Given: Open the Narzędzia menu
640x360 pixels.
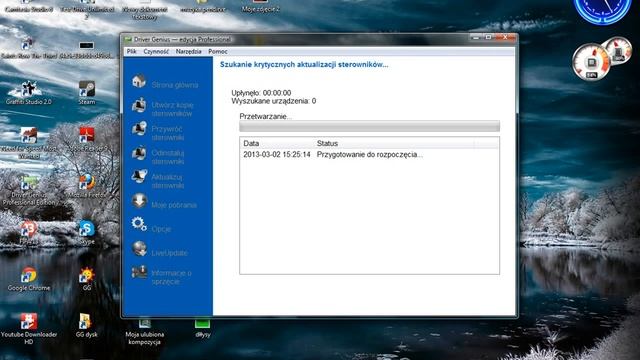Looking at the screenshot, I should coord(189,51).
